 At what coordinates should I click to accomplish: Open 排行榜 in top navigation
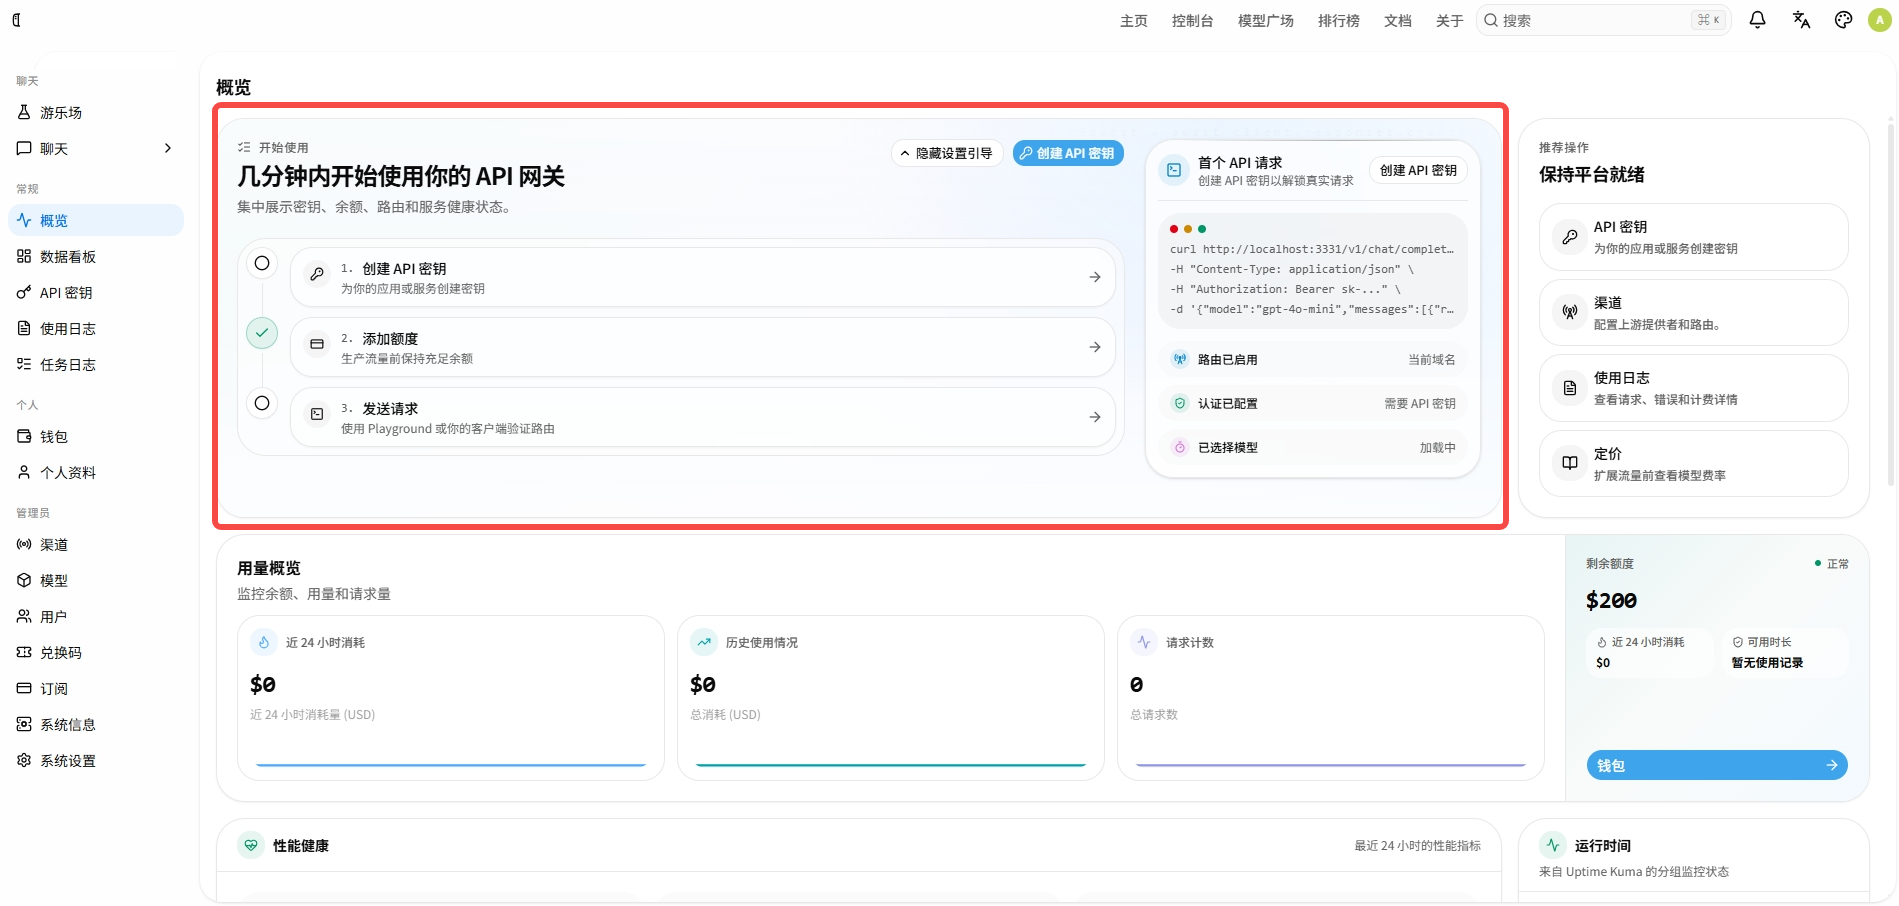pos(1339,21)
